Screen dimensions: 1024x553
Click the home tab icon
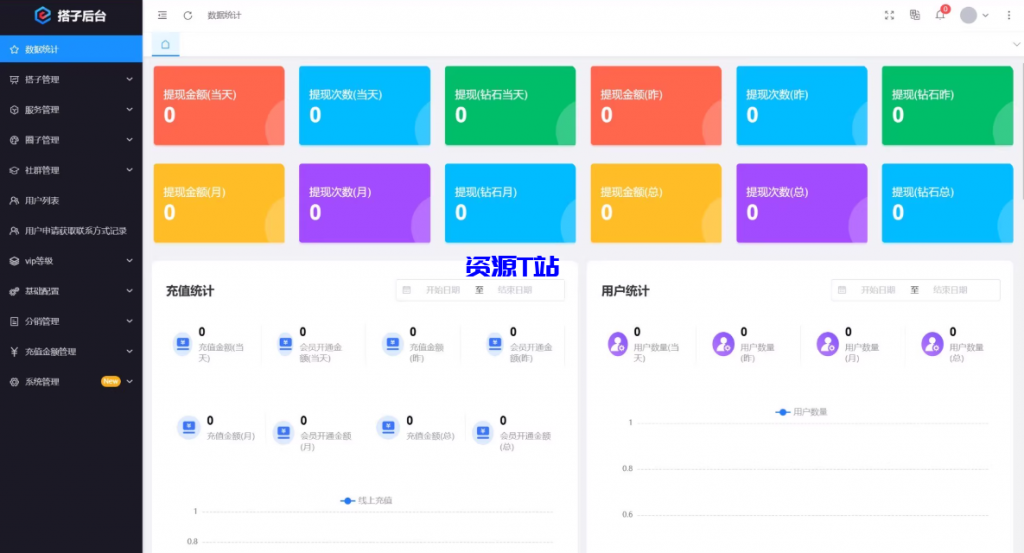tap(165, 44)
